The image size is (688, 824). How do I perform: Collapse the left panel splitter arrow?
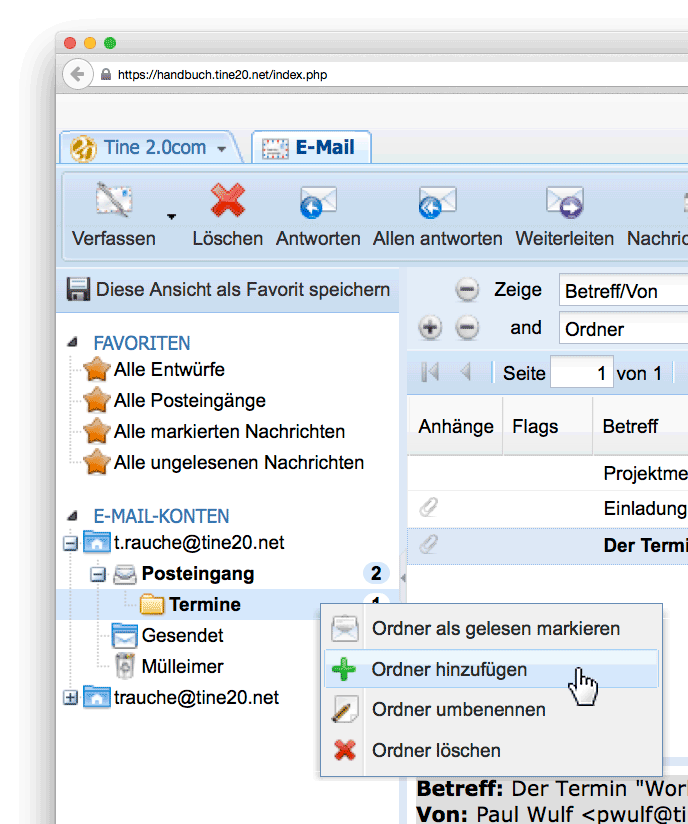coord(403,578)
